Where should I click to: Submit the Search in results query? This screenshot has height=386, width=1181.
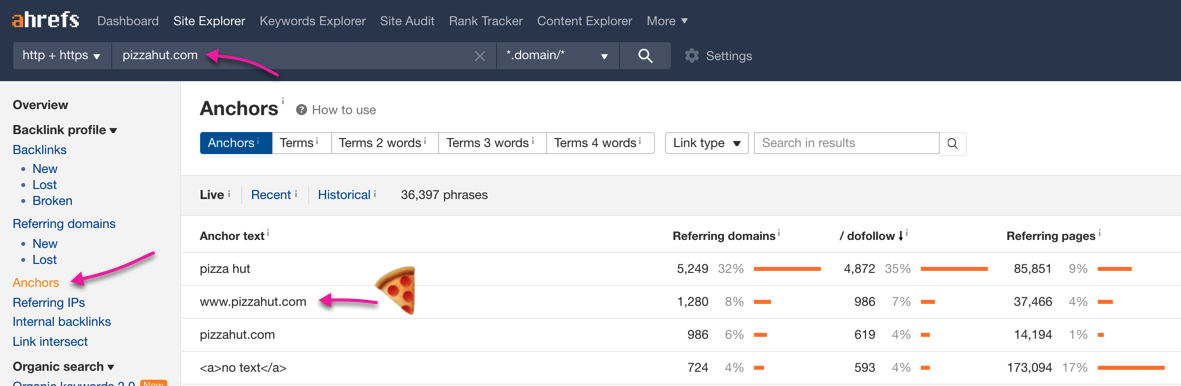(953, 143)
